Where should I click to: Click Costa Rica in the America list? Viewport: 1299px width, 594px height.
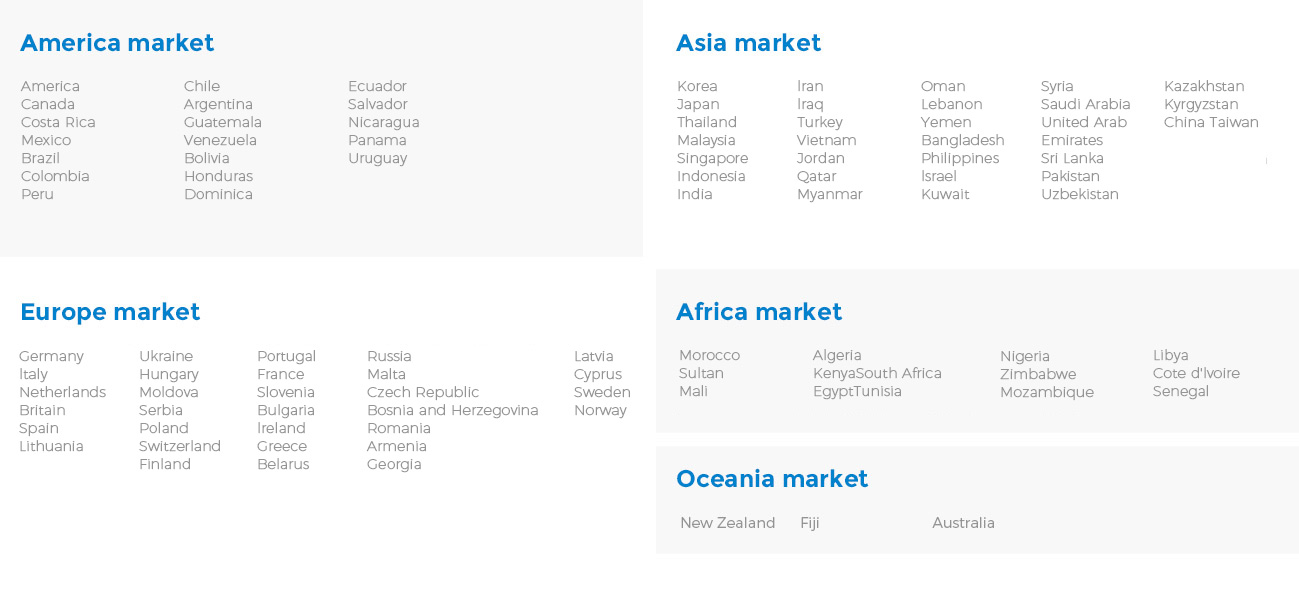click(x=58, y=122)
